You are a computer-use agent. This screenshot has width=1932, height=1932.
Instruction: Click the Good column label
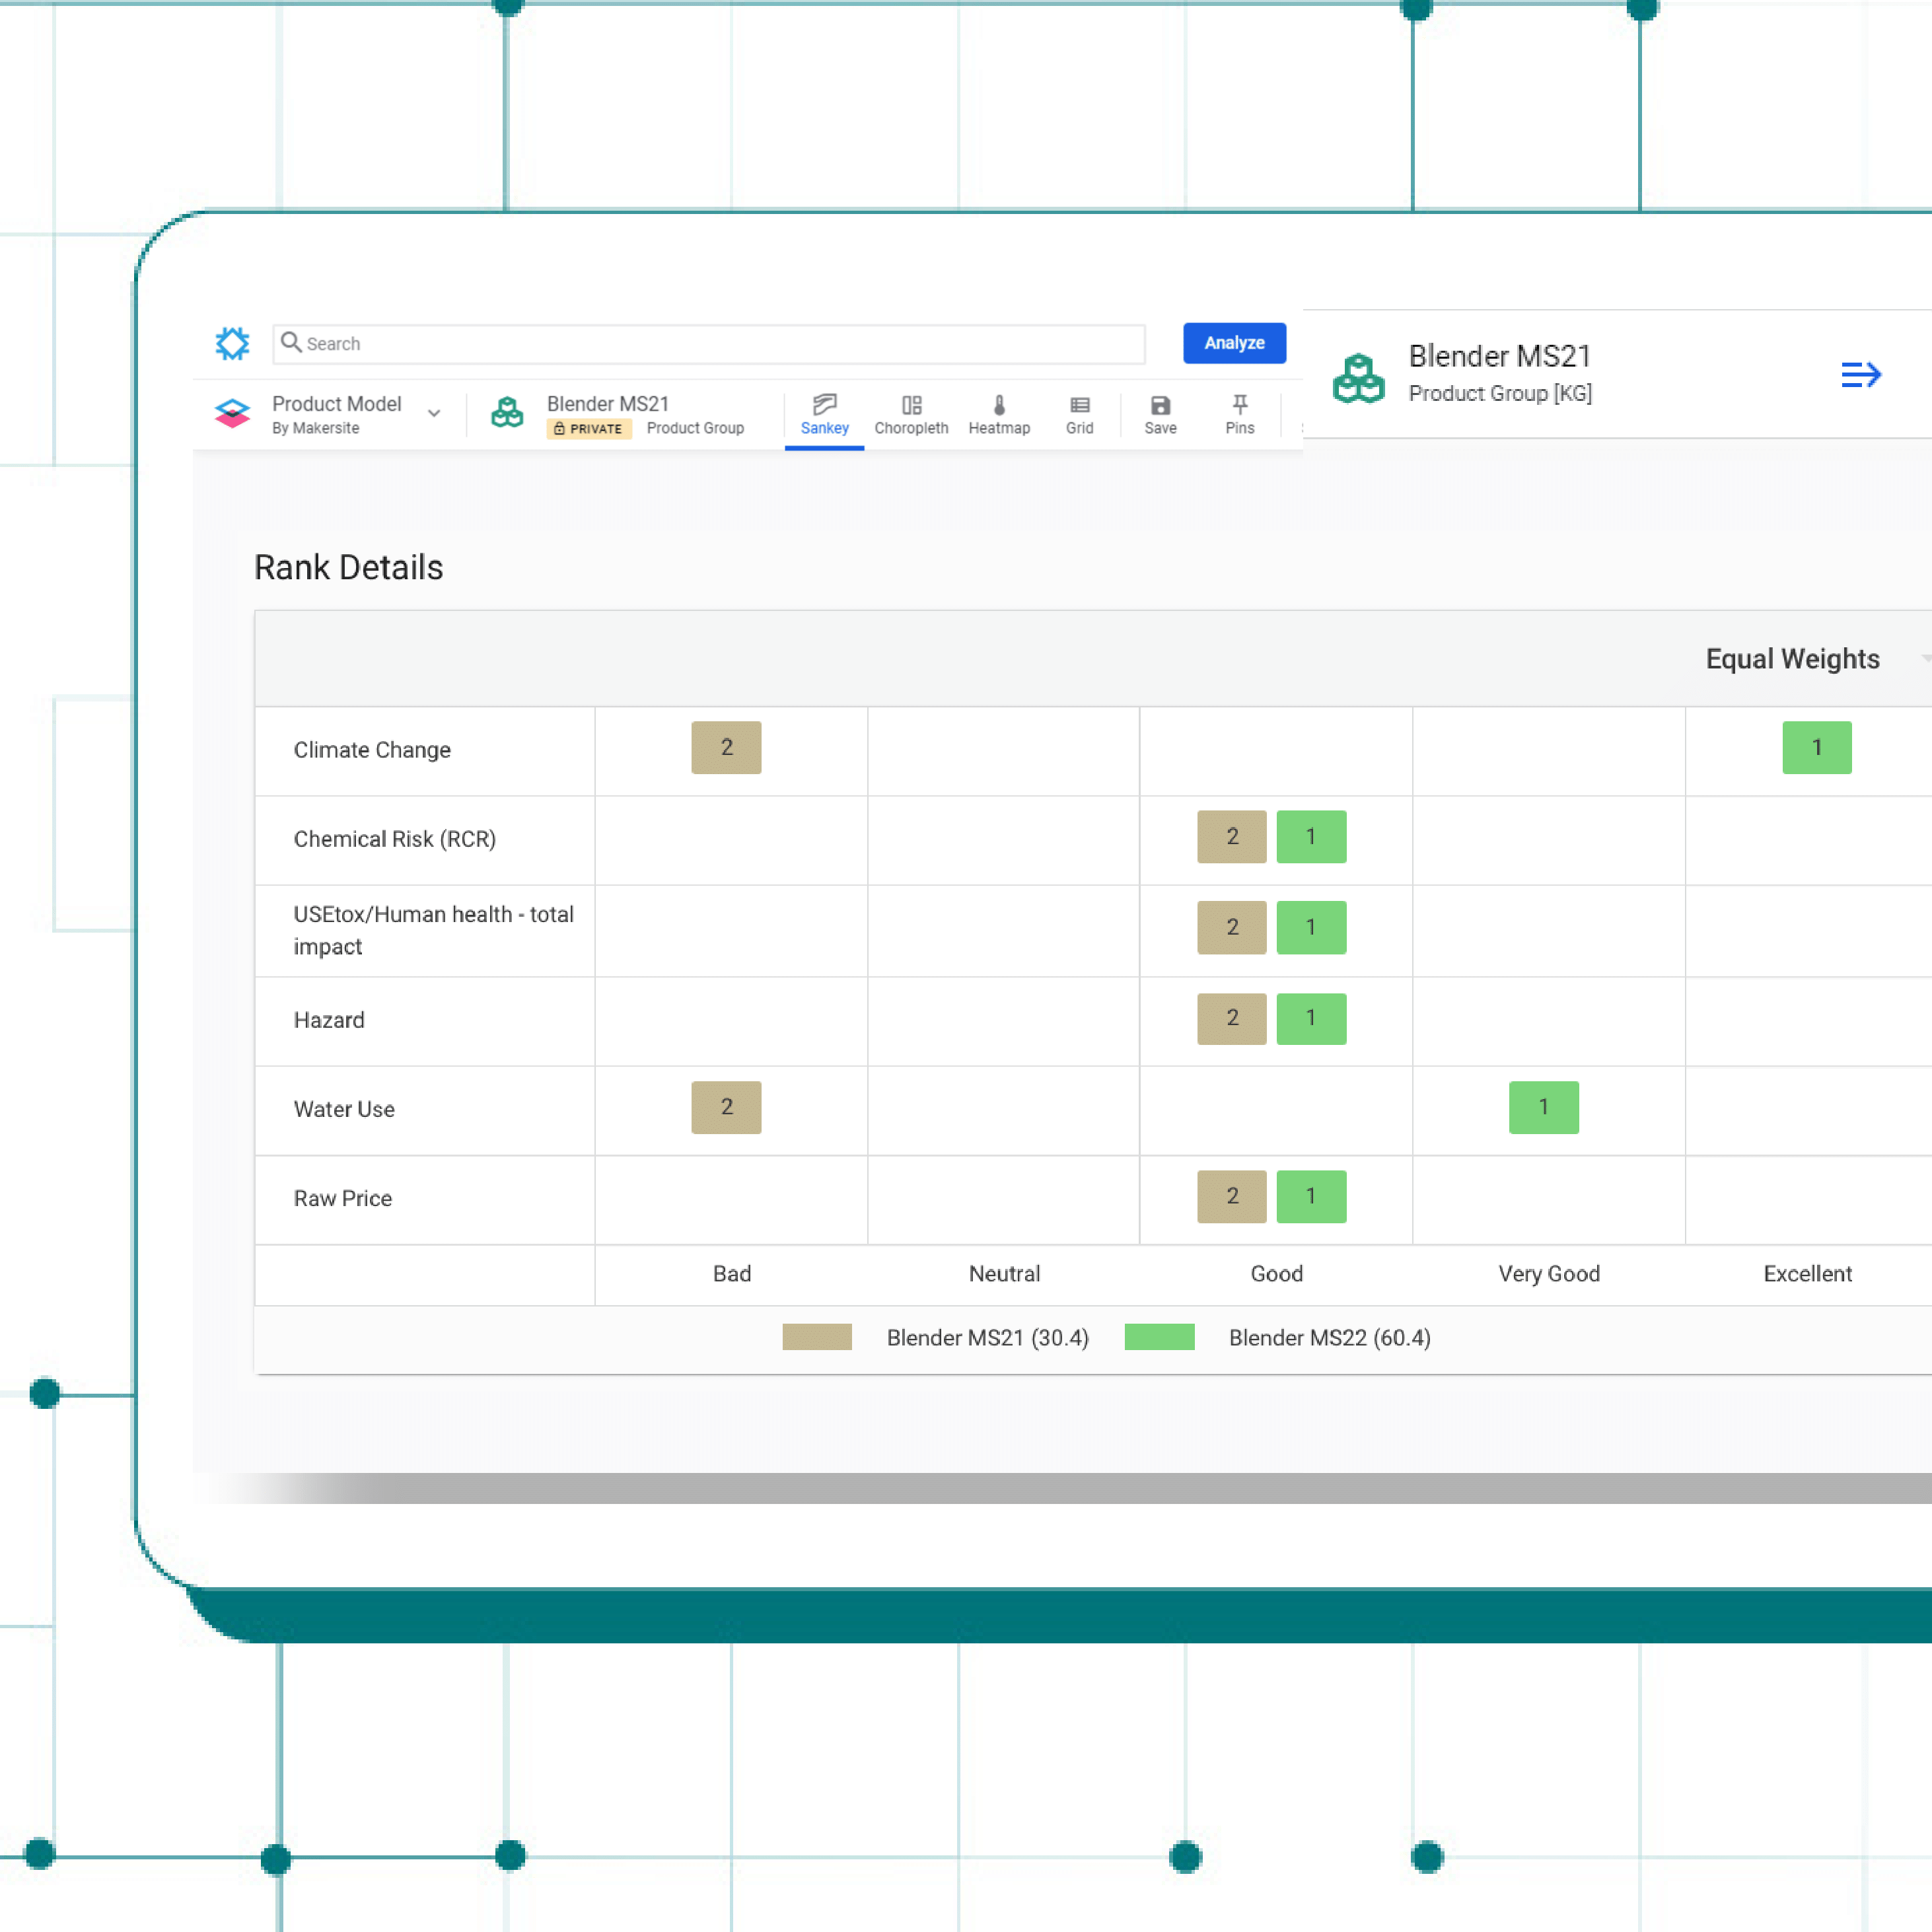pyautogui.click(x=1277, y=1274)
